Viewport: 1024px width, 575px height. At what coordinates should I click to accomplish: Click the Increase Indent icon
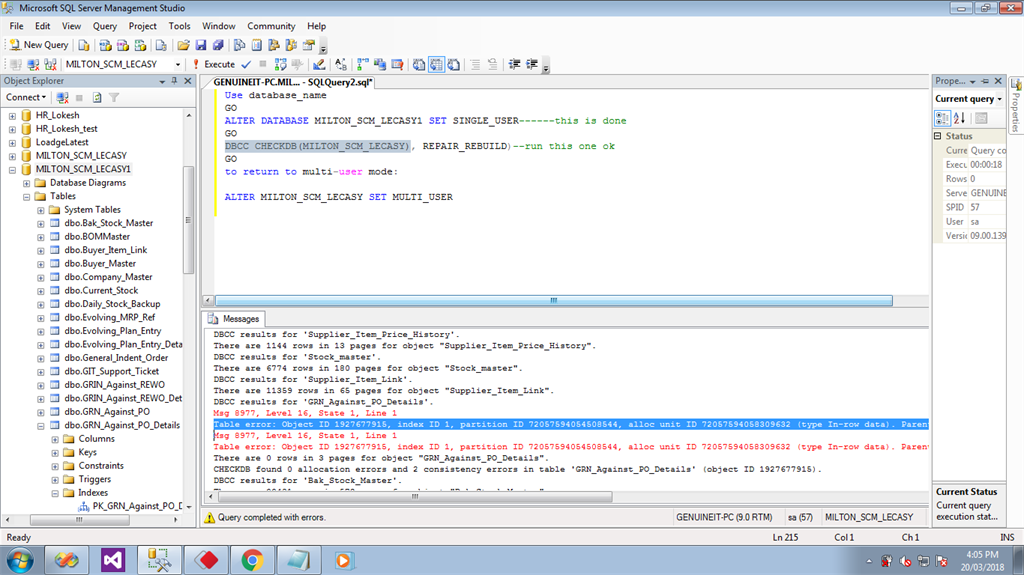(532, 64)
